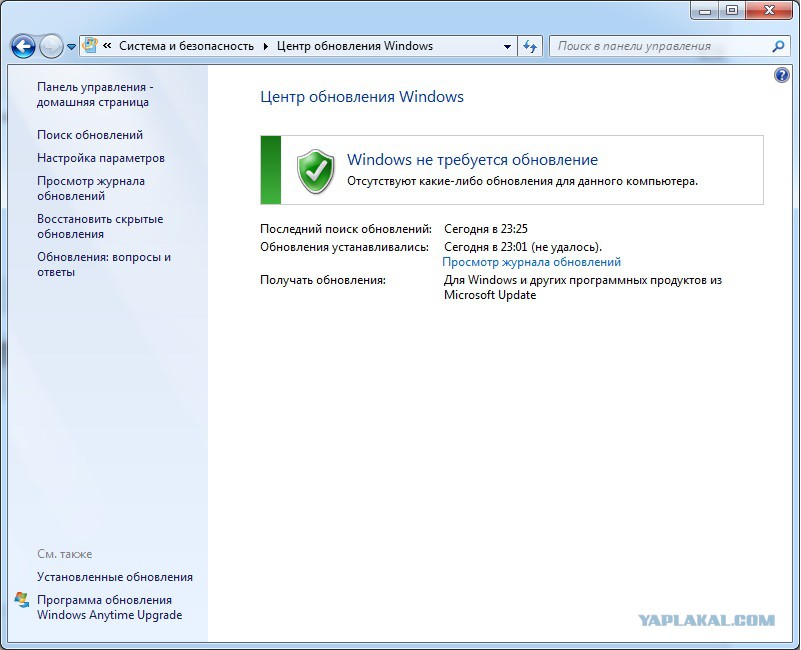The width and height of the screenshot is (801, 650).
Task: Click heading 'Windows не требуется обновление'
Action: 473,159
